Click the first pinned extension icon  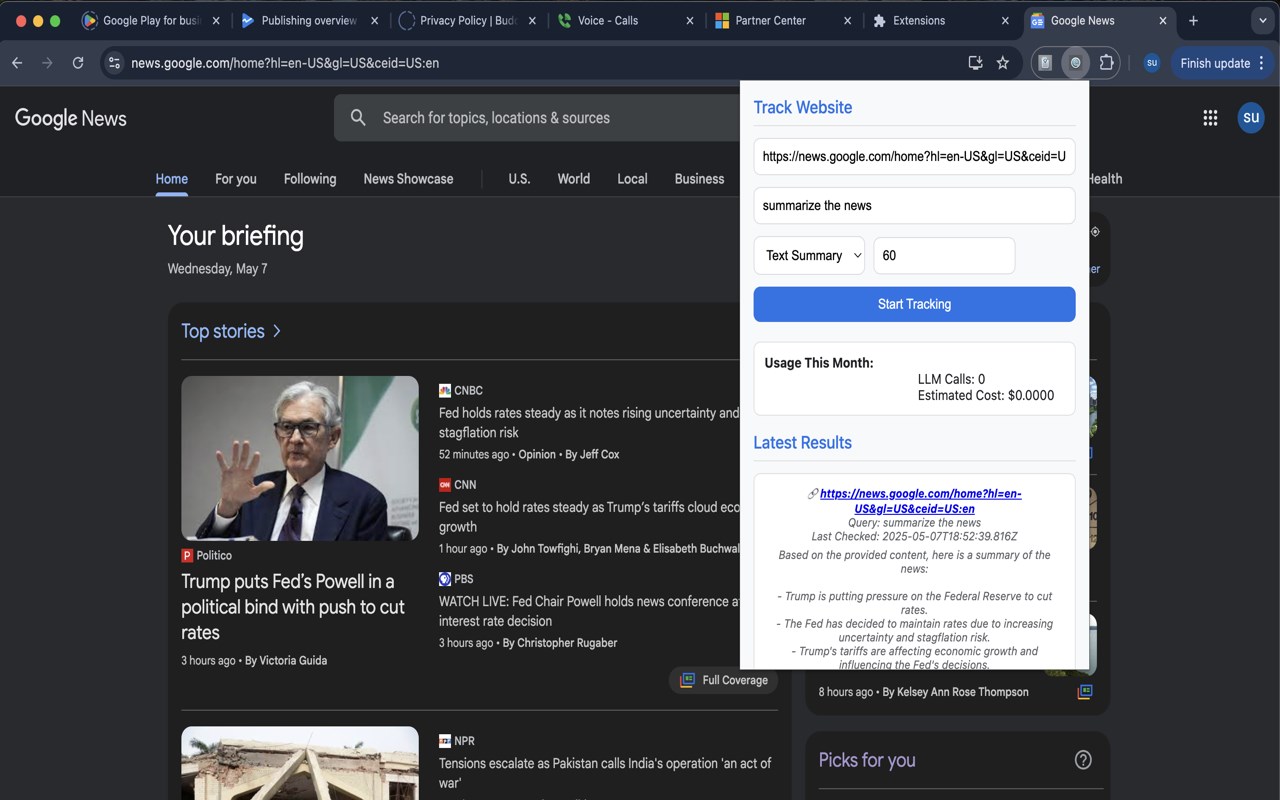pos(1045,63)
